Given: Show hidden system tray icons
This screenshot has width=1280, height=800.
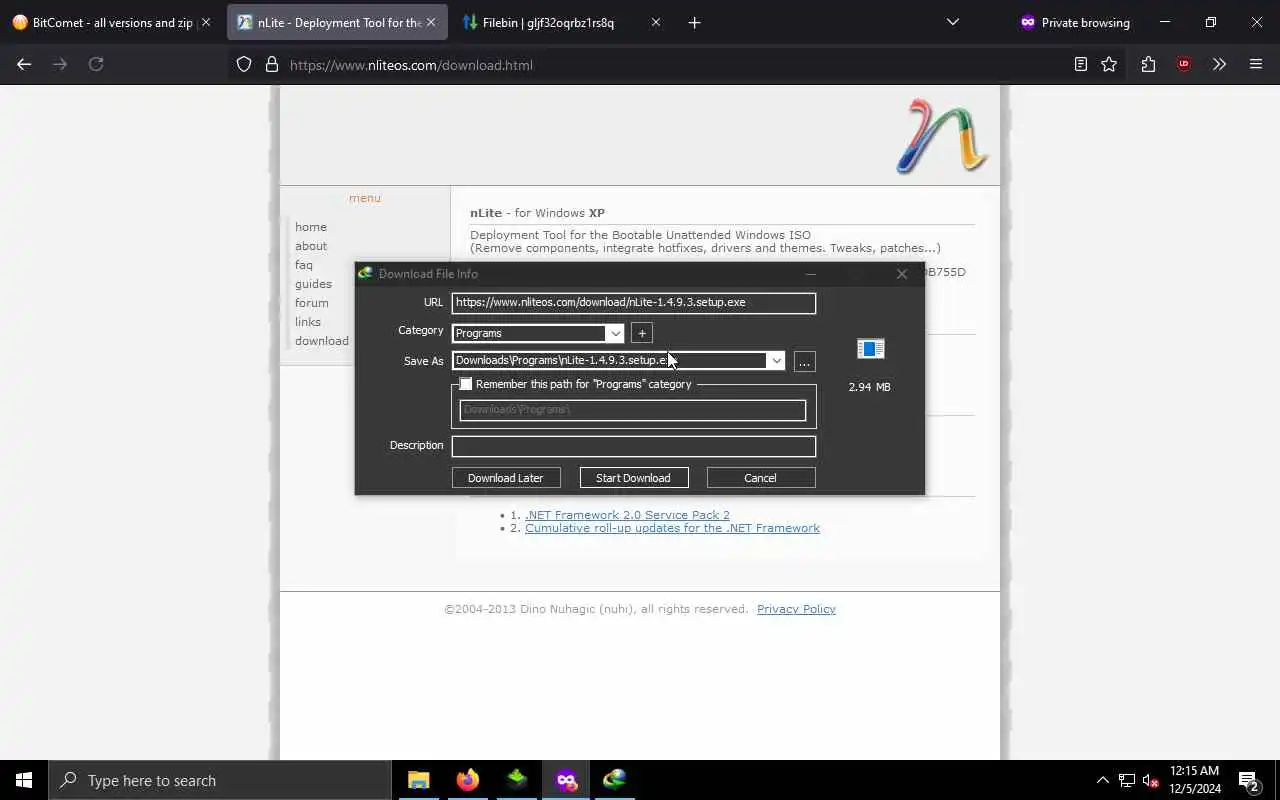Looking at the screenshot, I should (1102, 780).
